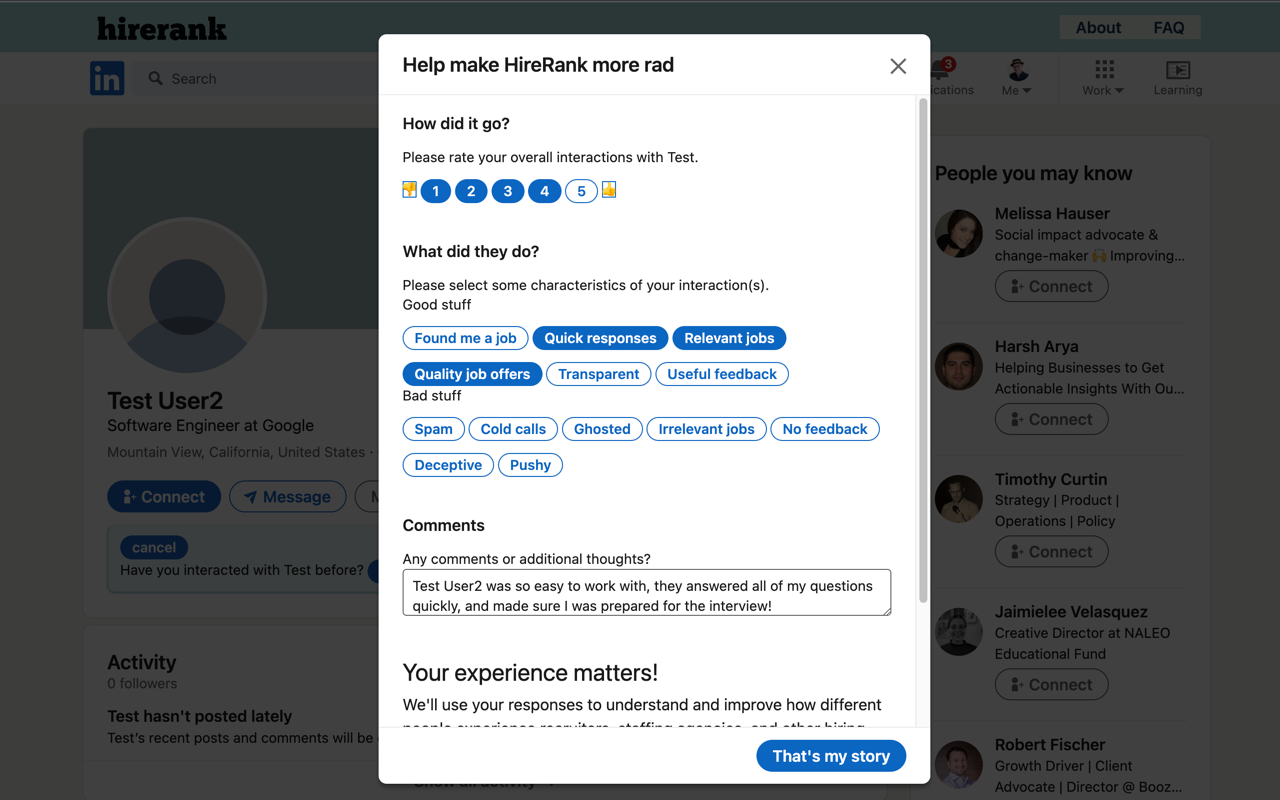Open Robert Fischer's profile photo
This screenshot has width=1280, height=800.
(x=959, y=765)
